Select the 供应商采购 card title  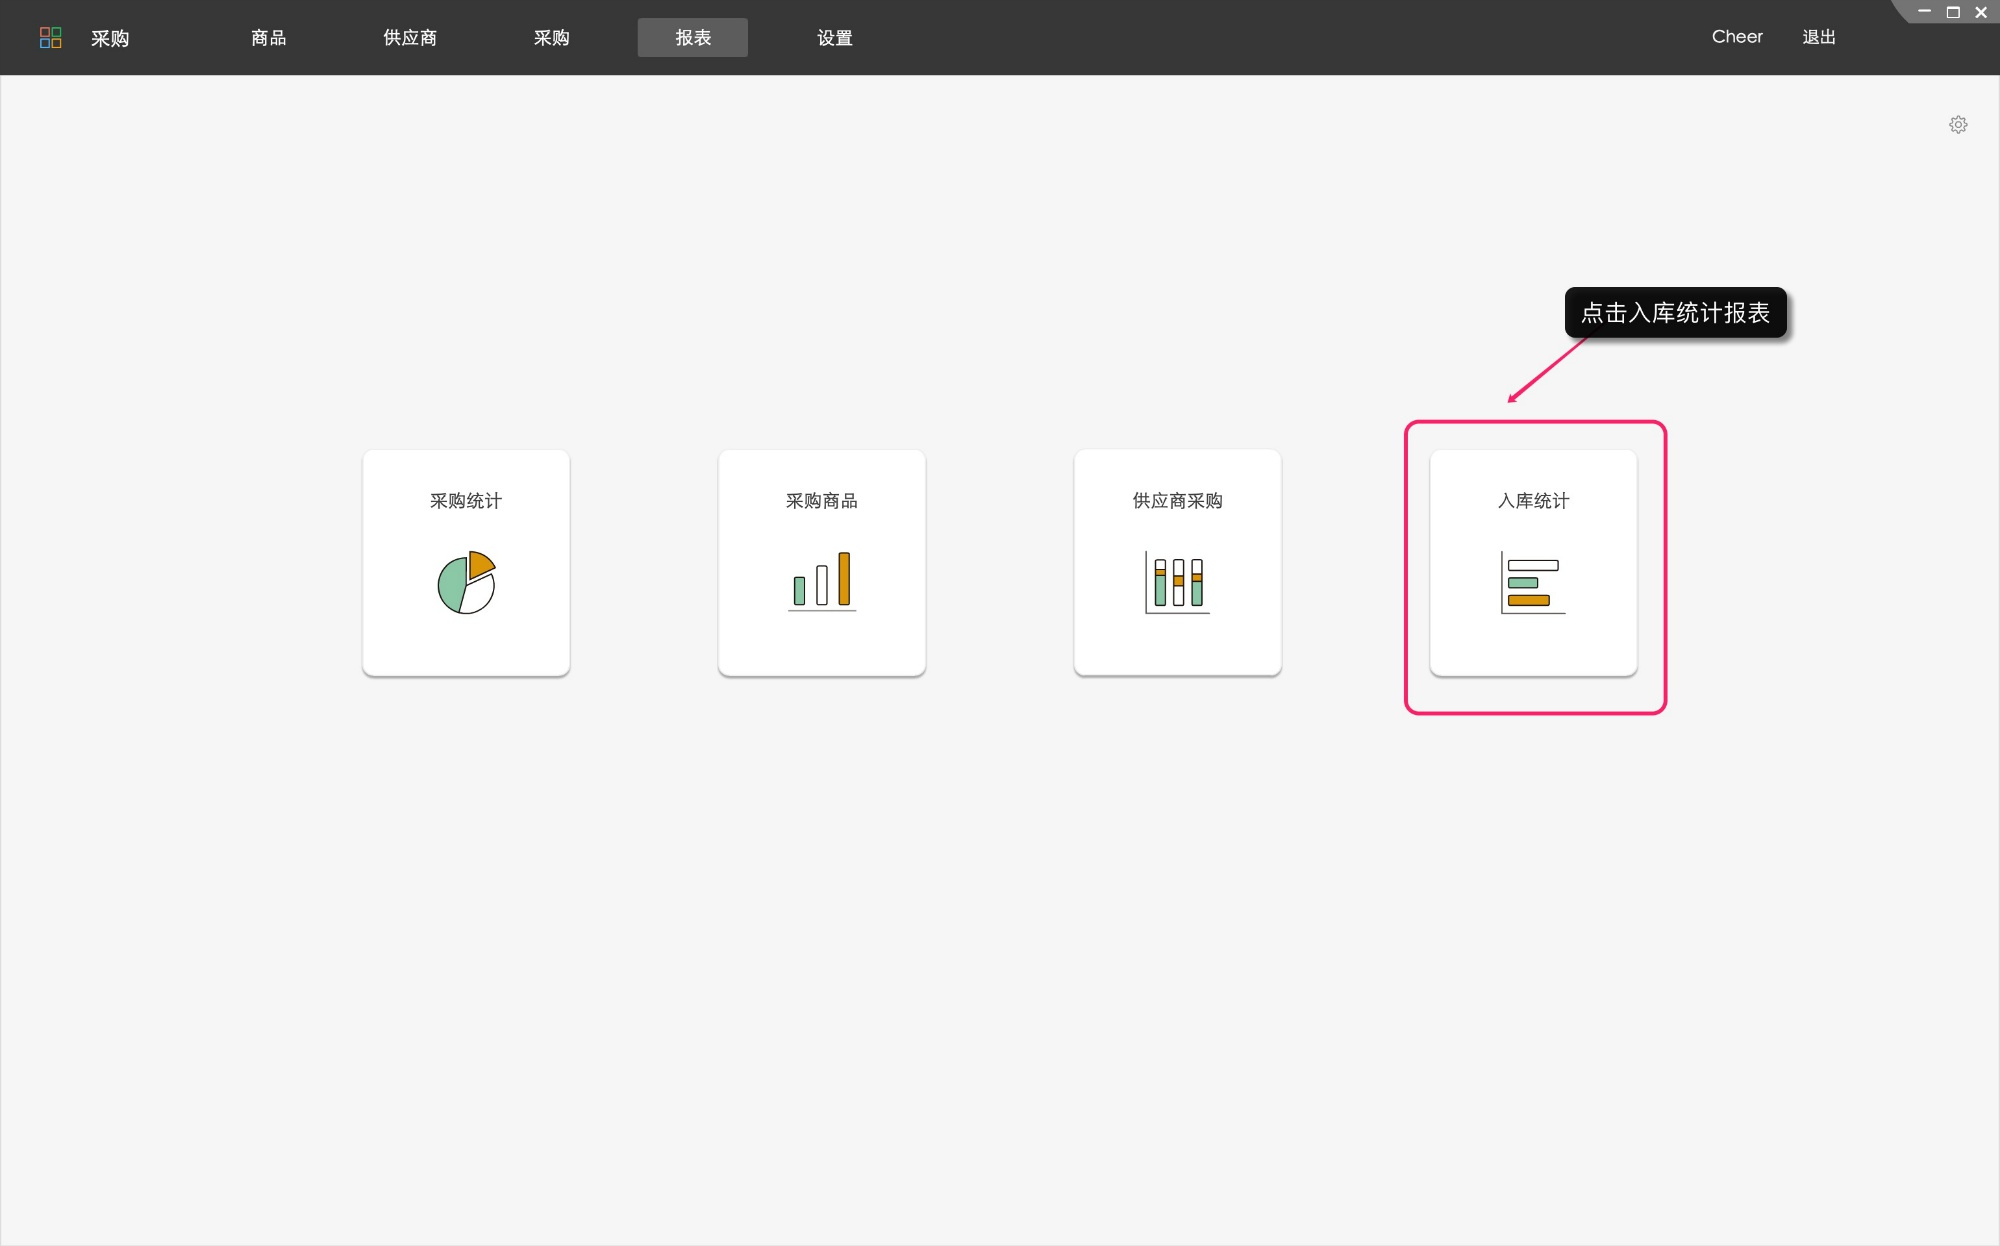pos(1177,501)
